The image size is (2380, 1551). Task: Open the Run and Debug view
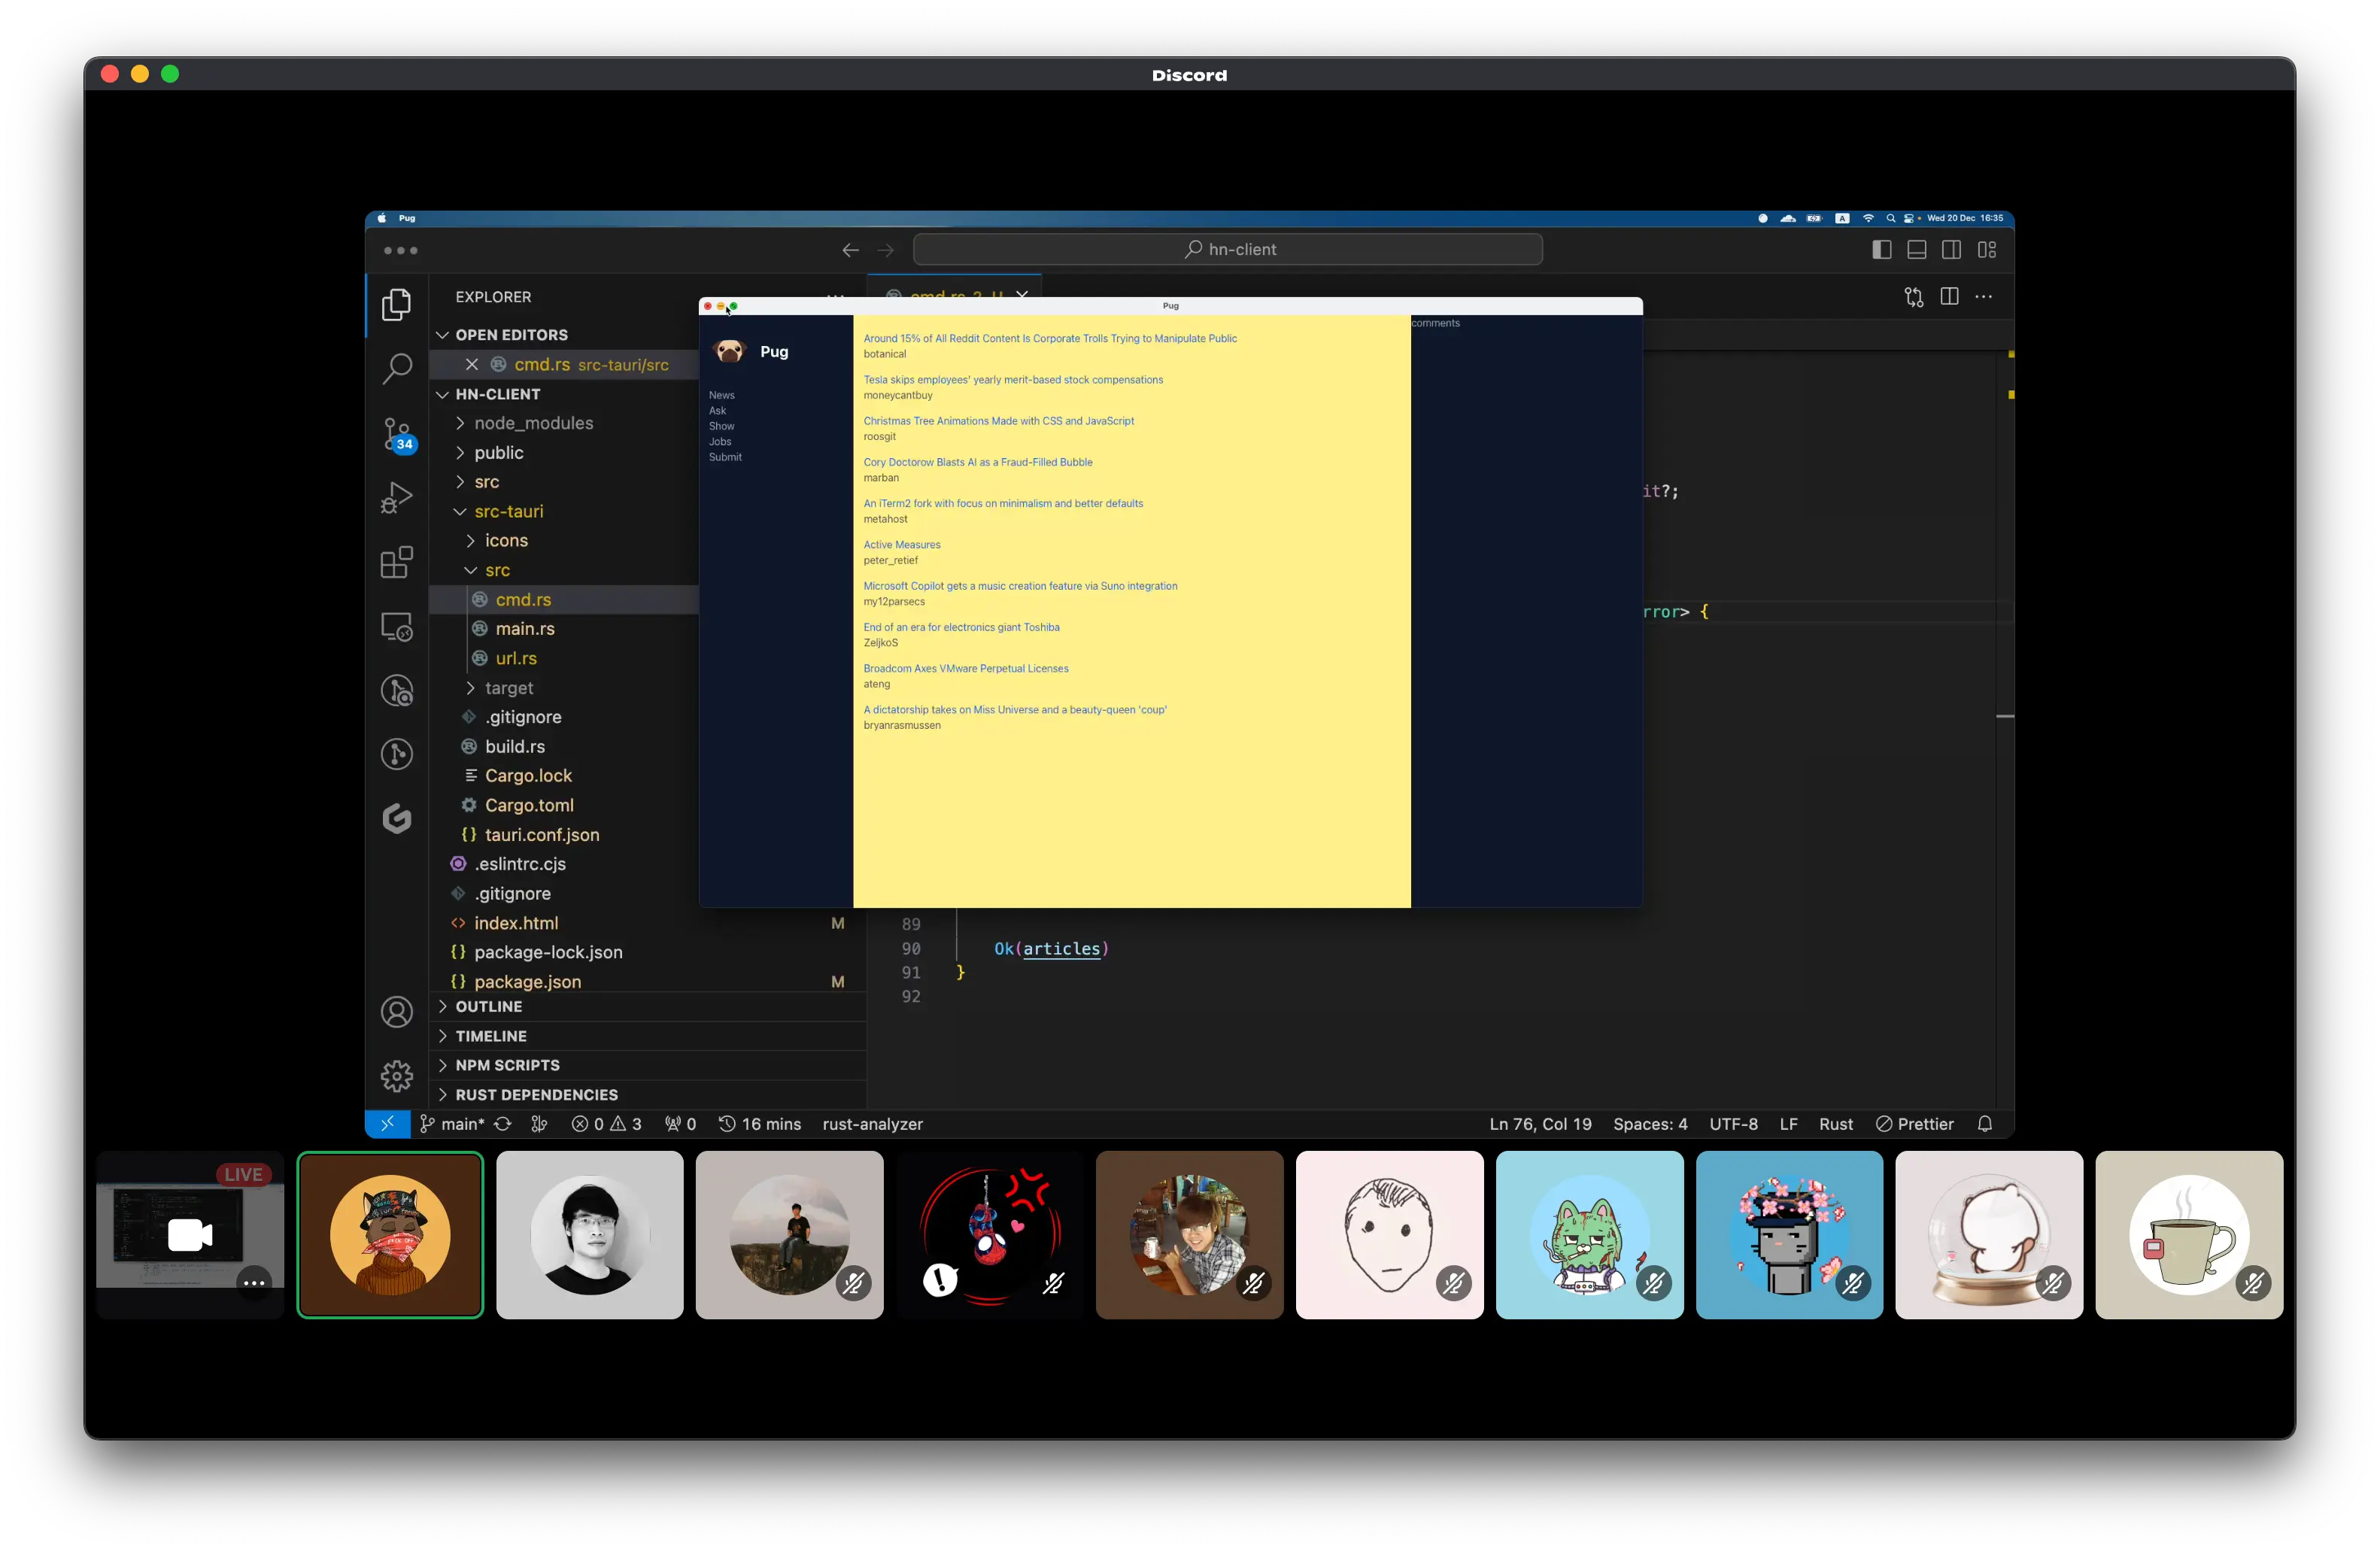coord(397,498)
